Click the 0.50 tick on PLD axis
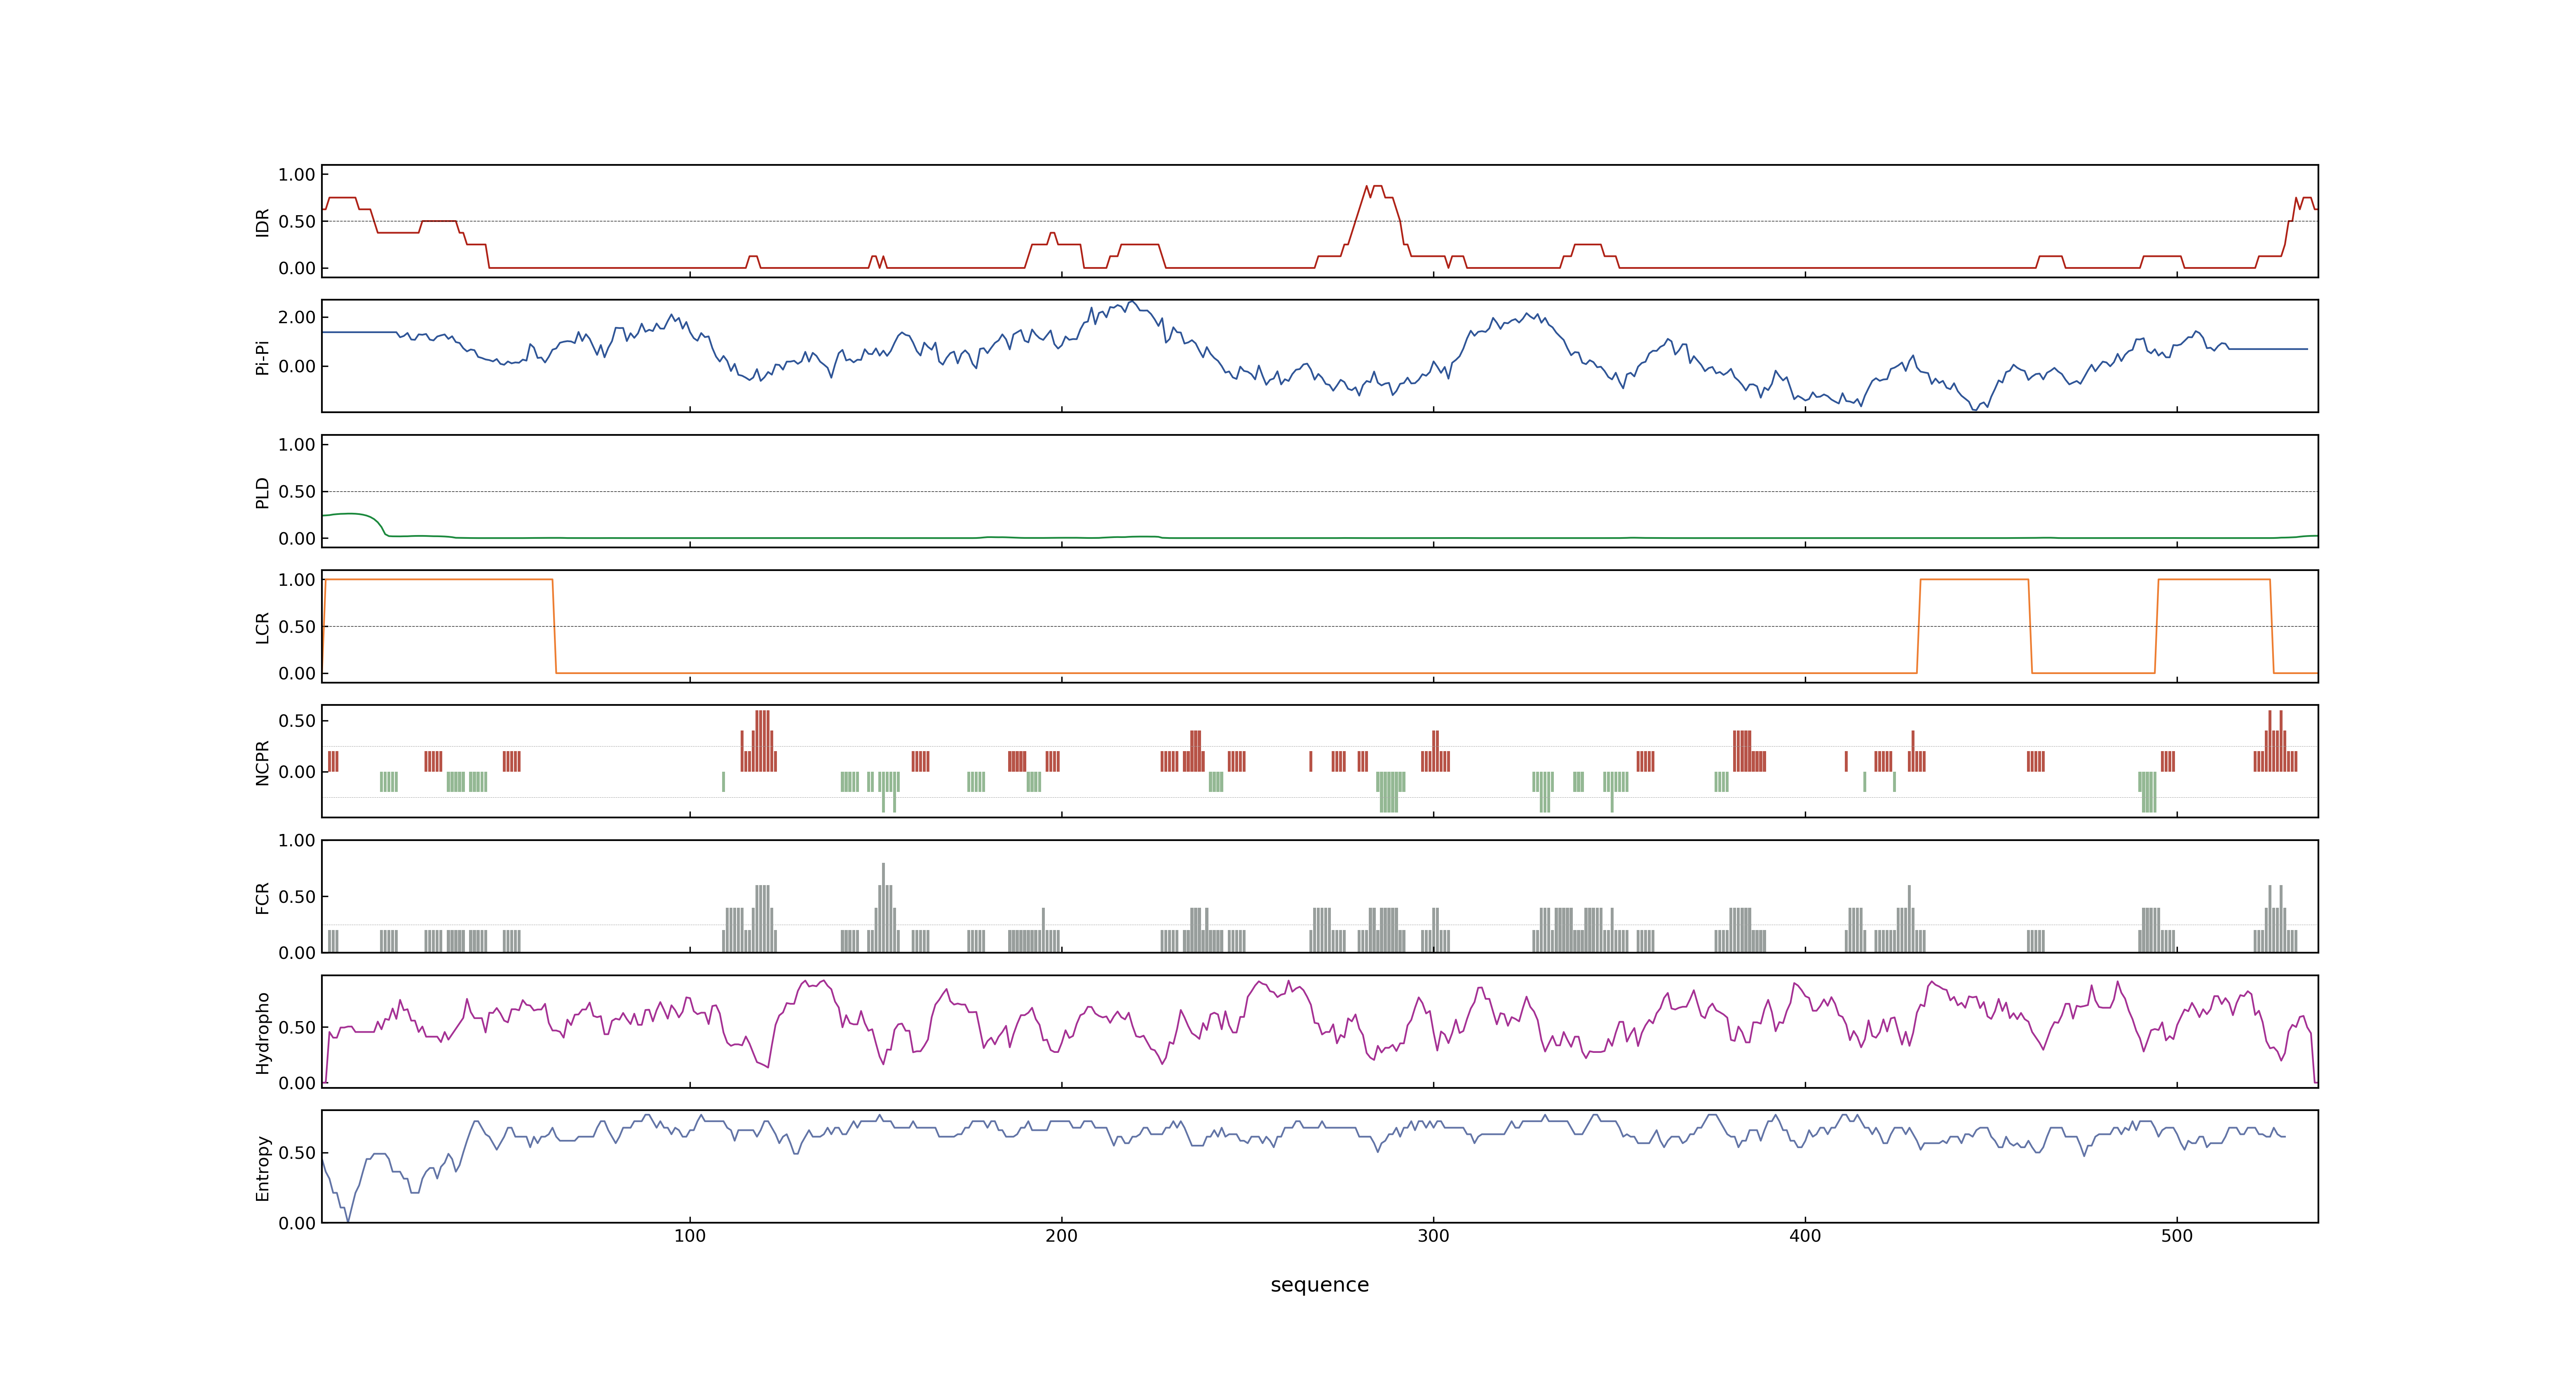The image size is (2576, 1374). pos(297,492)
